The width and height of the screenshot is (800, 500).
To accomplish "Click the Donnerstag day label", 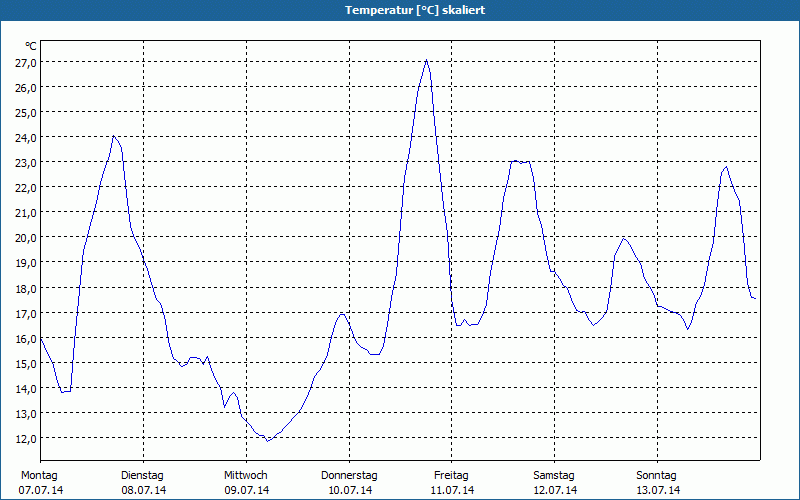I will point(349,475).
